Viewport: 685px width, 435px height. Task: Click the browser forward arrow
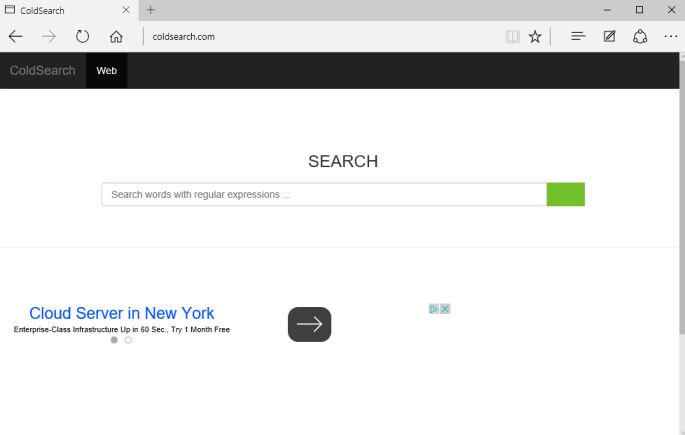49,36
